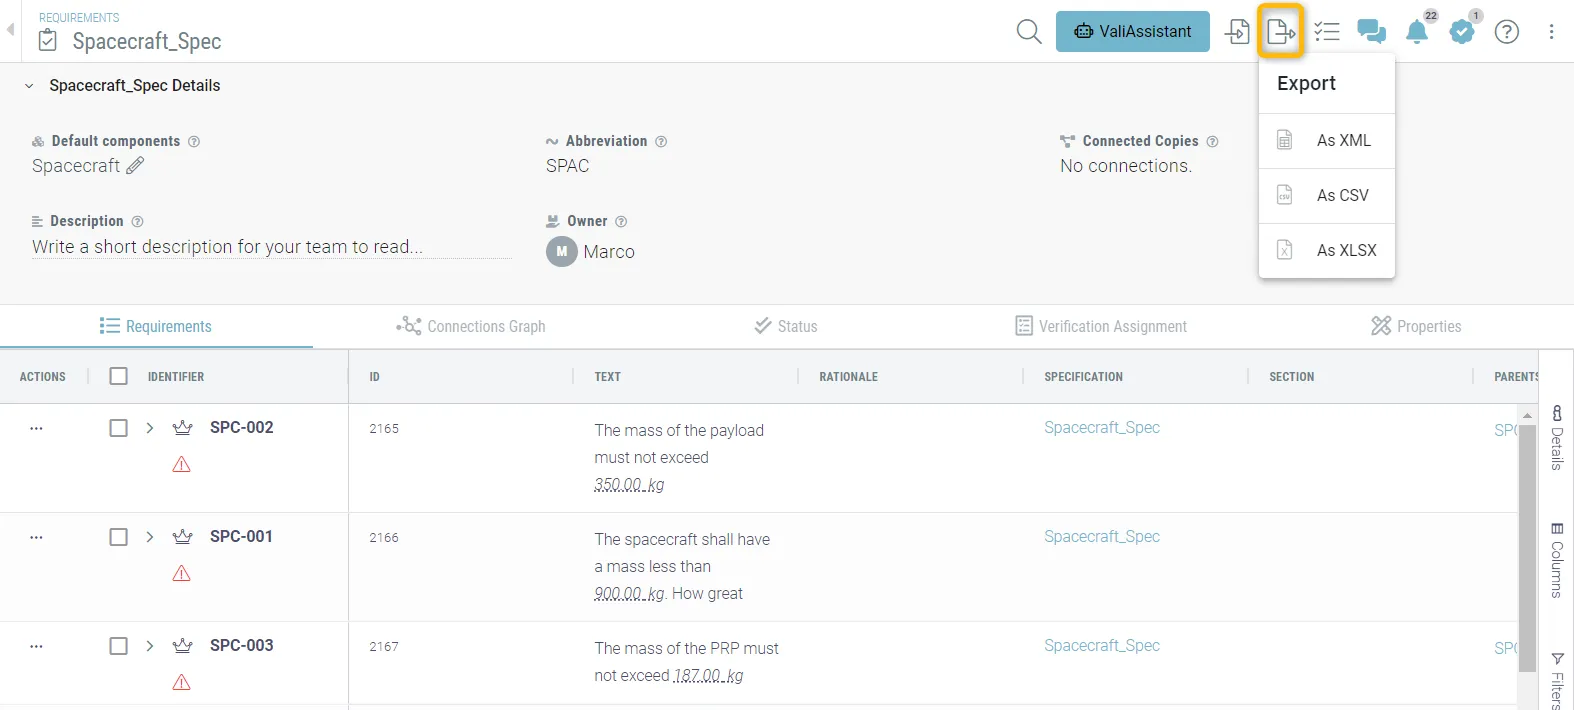
Task: Open the discussions chat icon
Action: [x=1371, y=32]
